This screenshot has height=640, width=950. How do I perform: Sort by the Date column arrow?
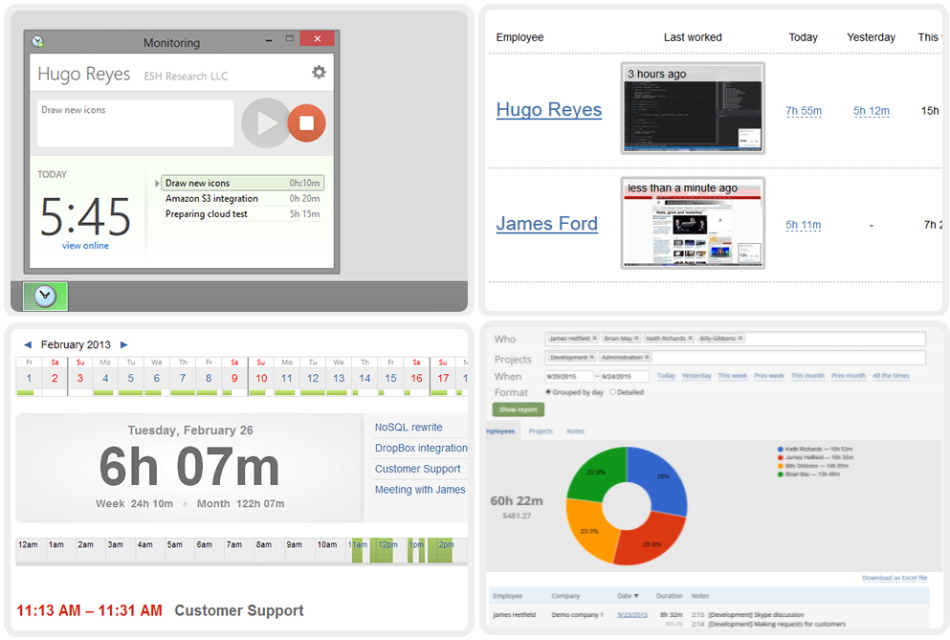[x=636, y=596]
